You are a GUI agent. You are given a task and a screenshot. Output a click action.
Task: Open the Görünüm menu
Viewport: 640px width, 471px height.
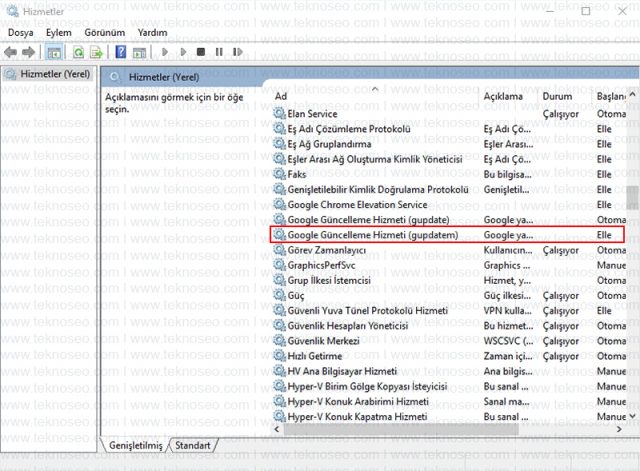click(104, 33)
